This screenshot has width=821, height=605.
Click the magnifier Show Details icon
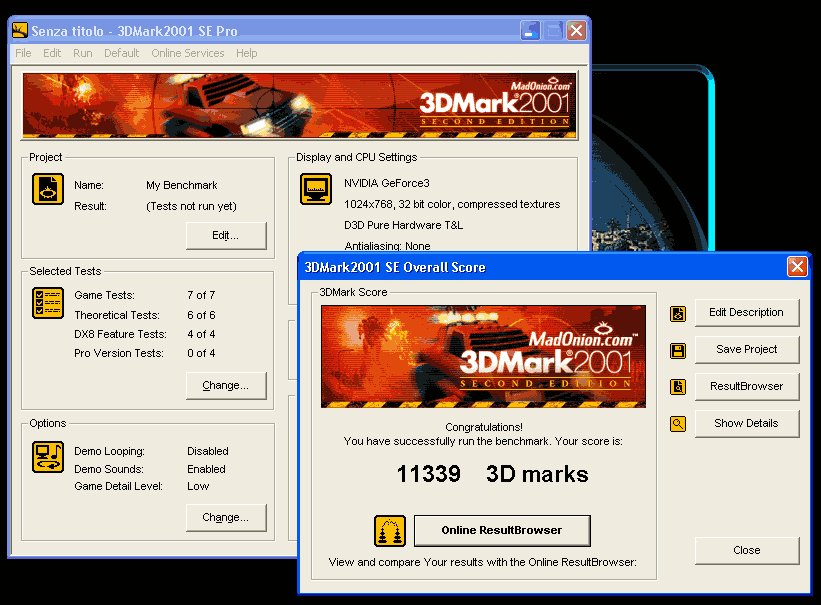coord(678,424)
